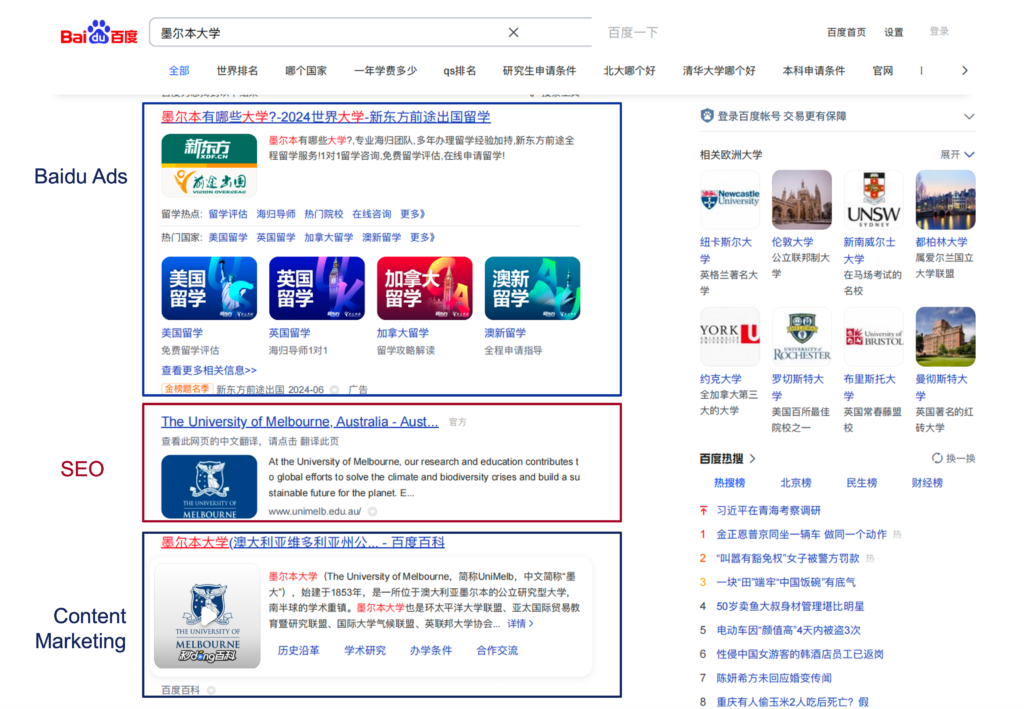Open 详情 link in Baike snippet
This screenshot has width=1024, height=709.
[x=520, y=624]
